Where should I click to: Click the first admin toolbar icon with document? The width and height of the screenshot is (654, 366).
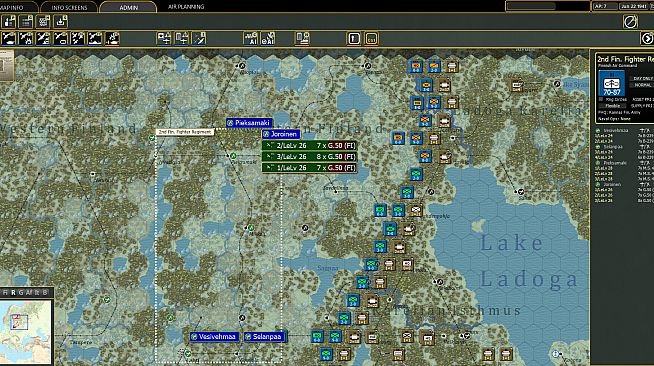click(9, 22)
